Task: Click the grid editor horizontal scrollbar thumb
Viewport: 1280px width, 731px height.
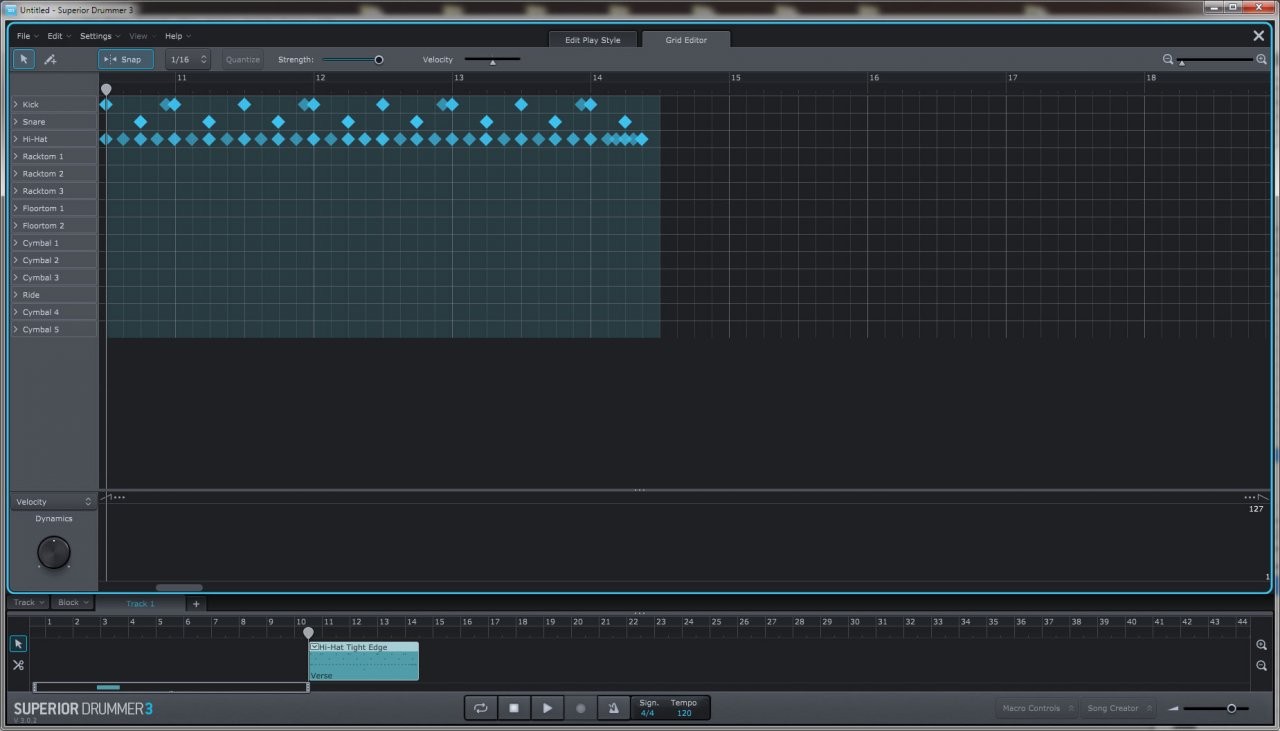Action: pyautogui.click(x=179, y=588)
